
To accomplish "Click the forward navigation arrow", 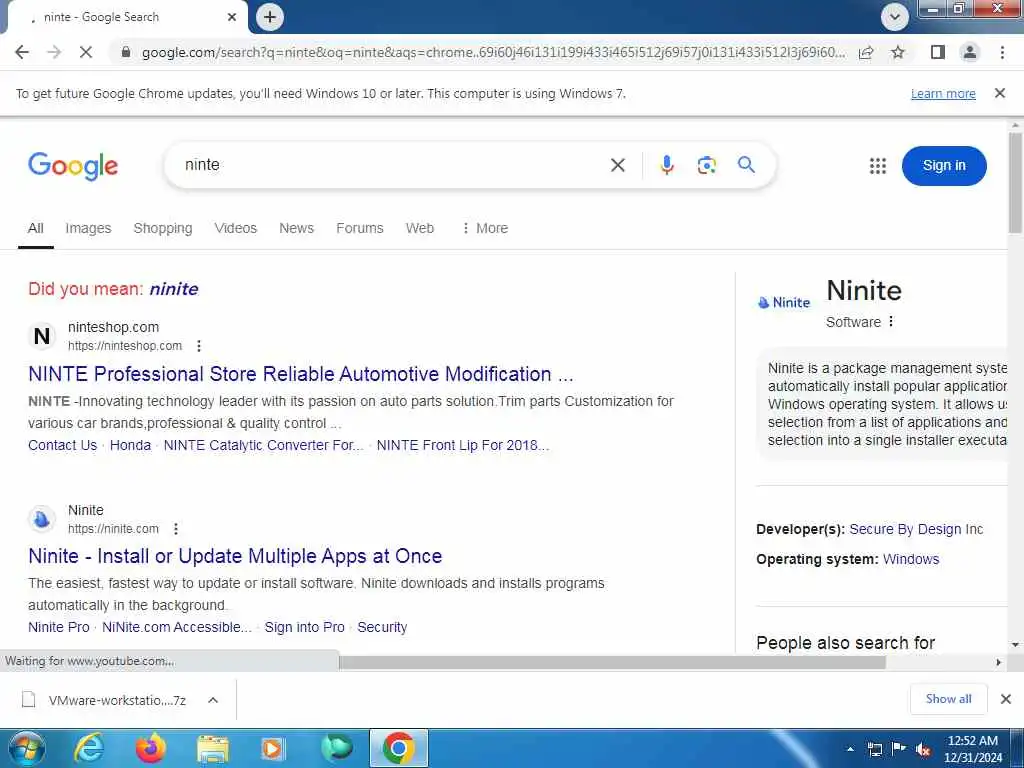I will point(54,52).
